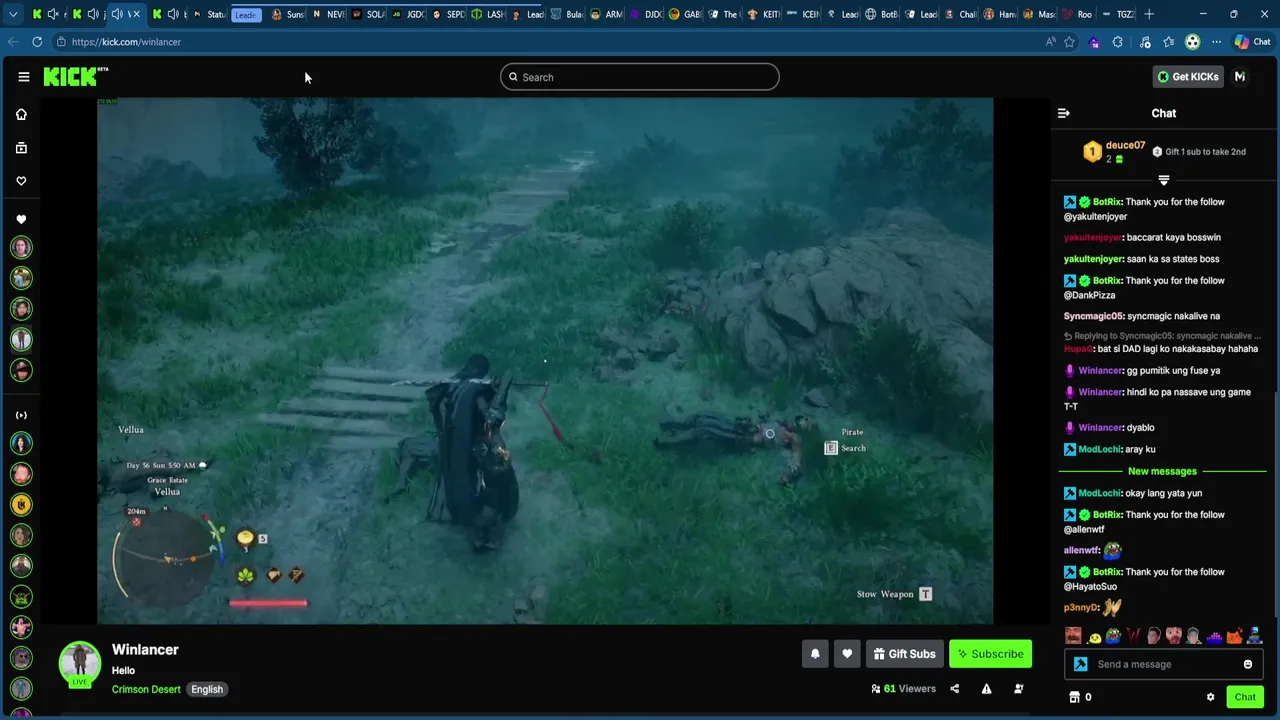Share the stream with the share icon

pyautogui.click(x=954, y=689)
